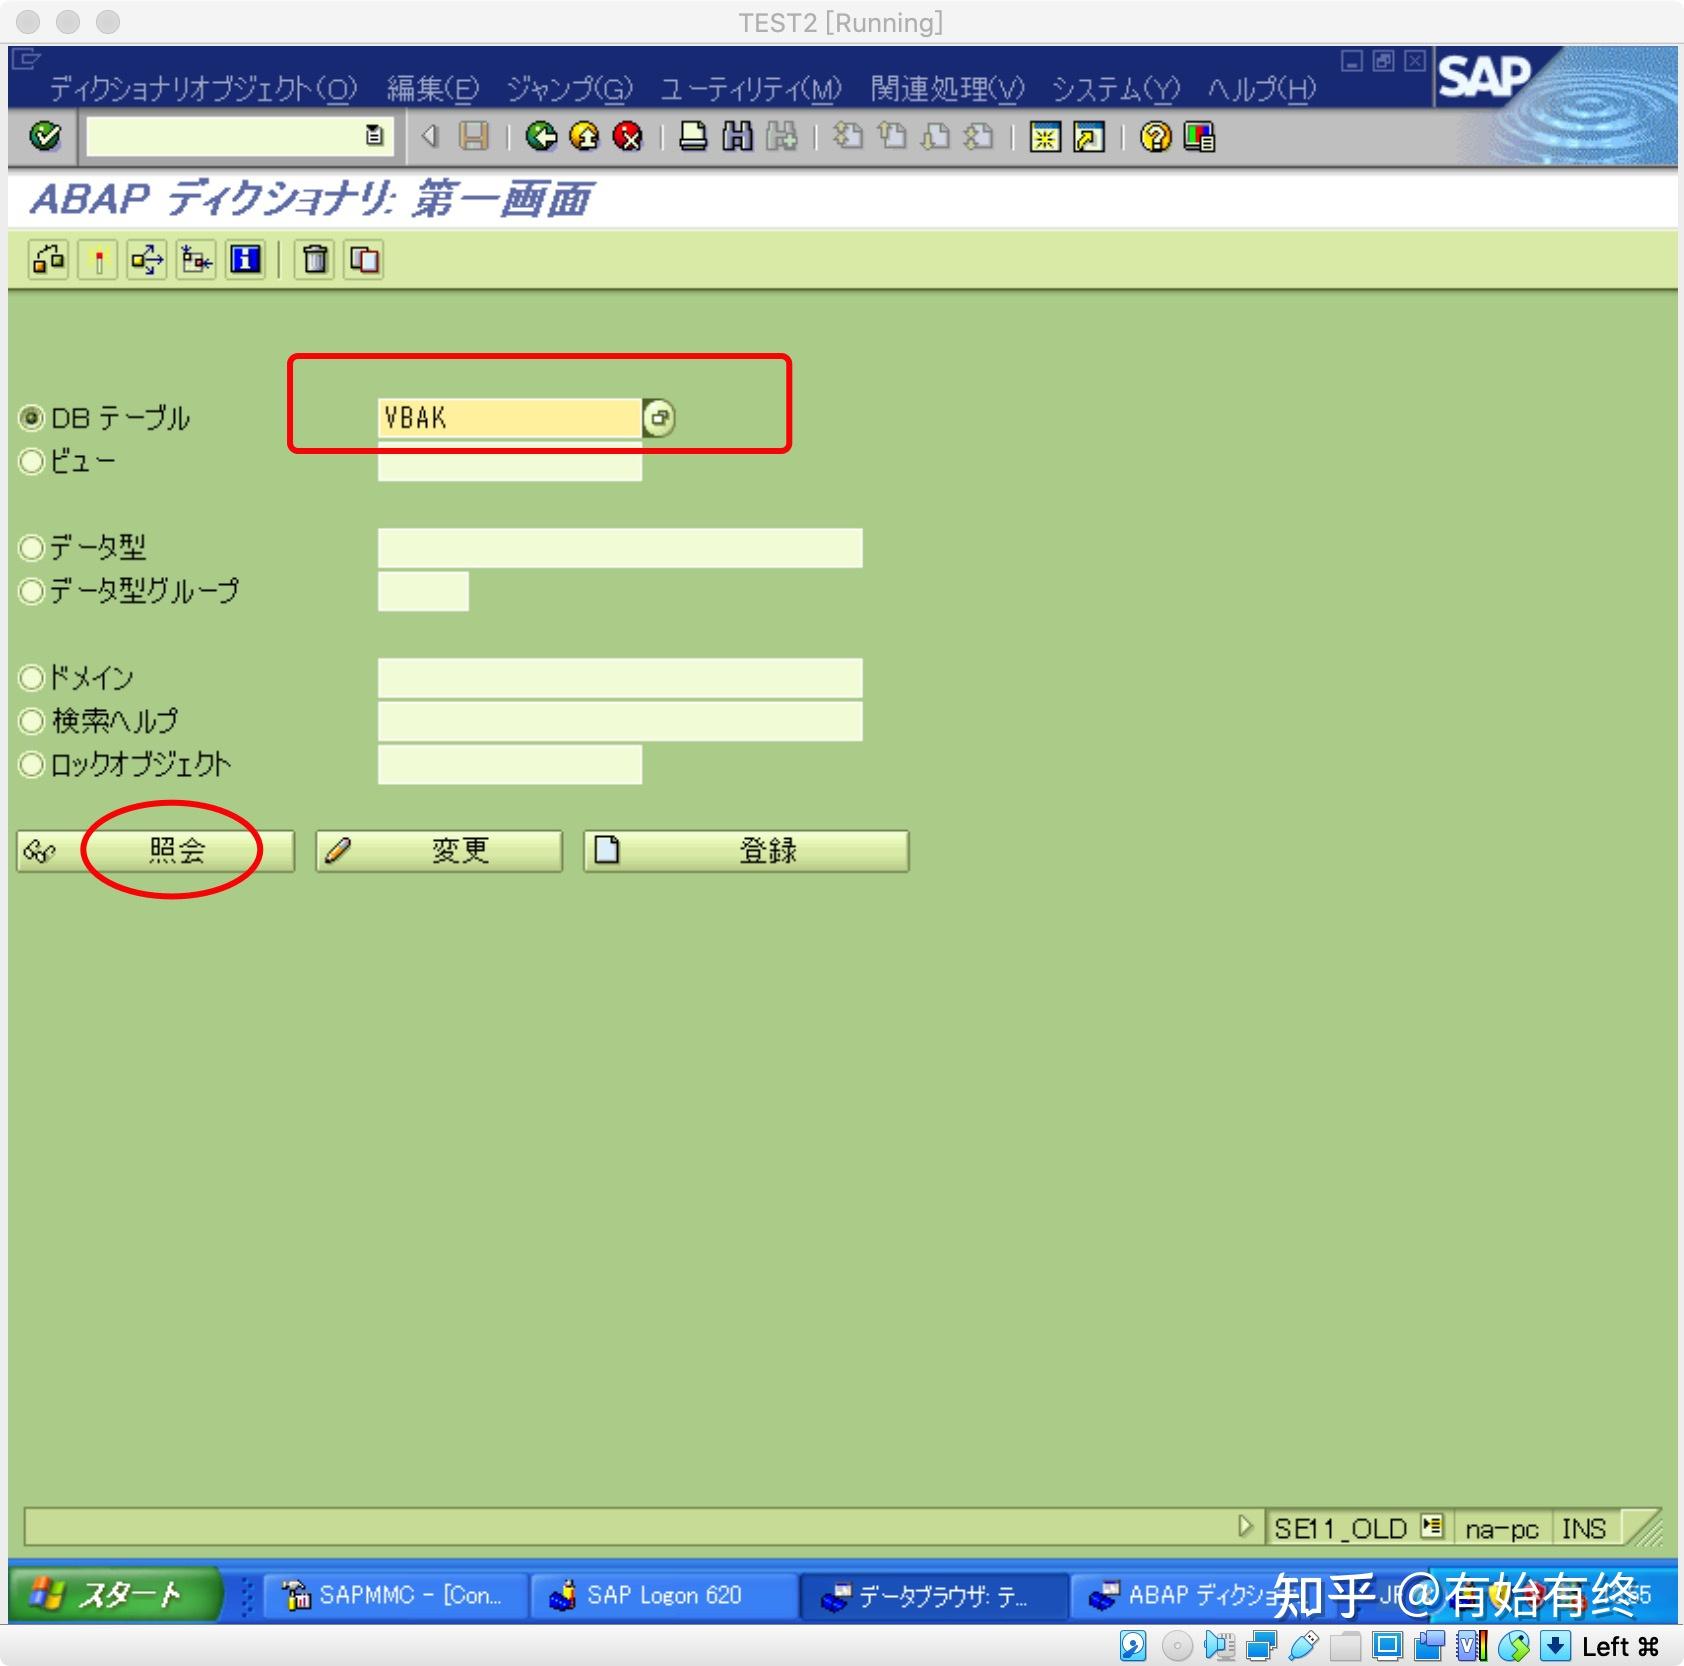Click the Back (green arrow) navigation icon
Image resolution: width=1684 pixels, height=1666 pixels.
pyautogui.click(x=542, y=136)
